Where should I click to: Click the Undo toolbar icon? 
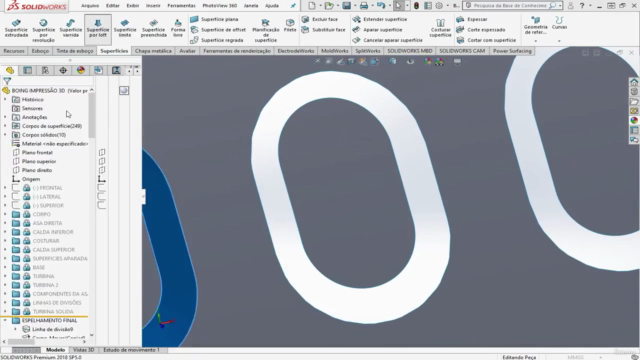point(381,6)
